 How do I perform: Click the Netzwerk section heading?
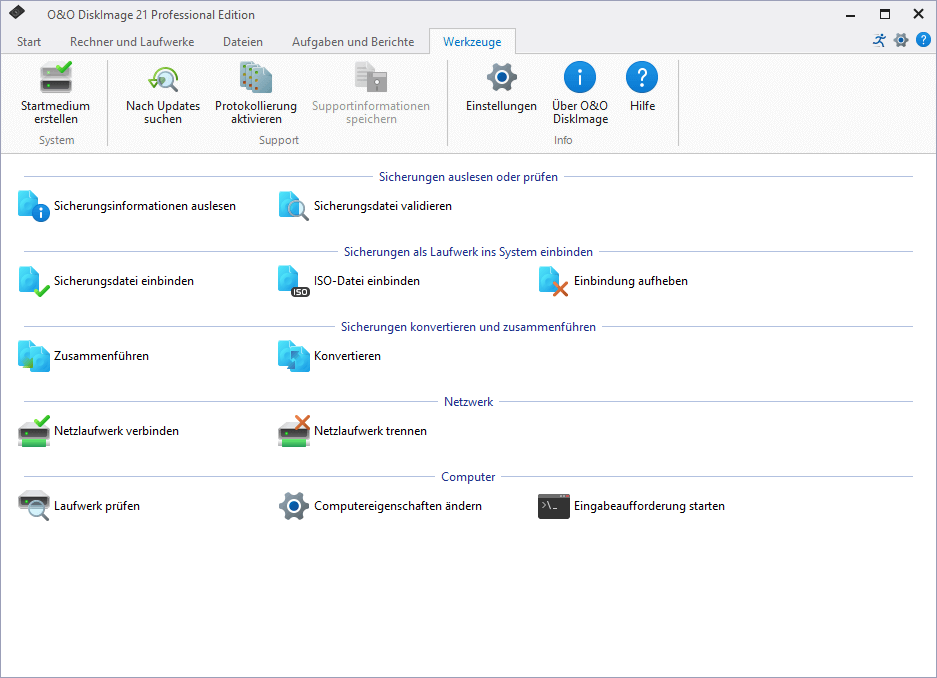tap(468, 402)
